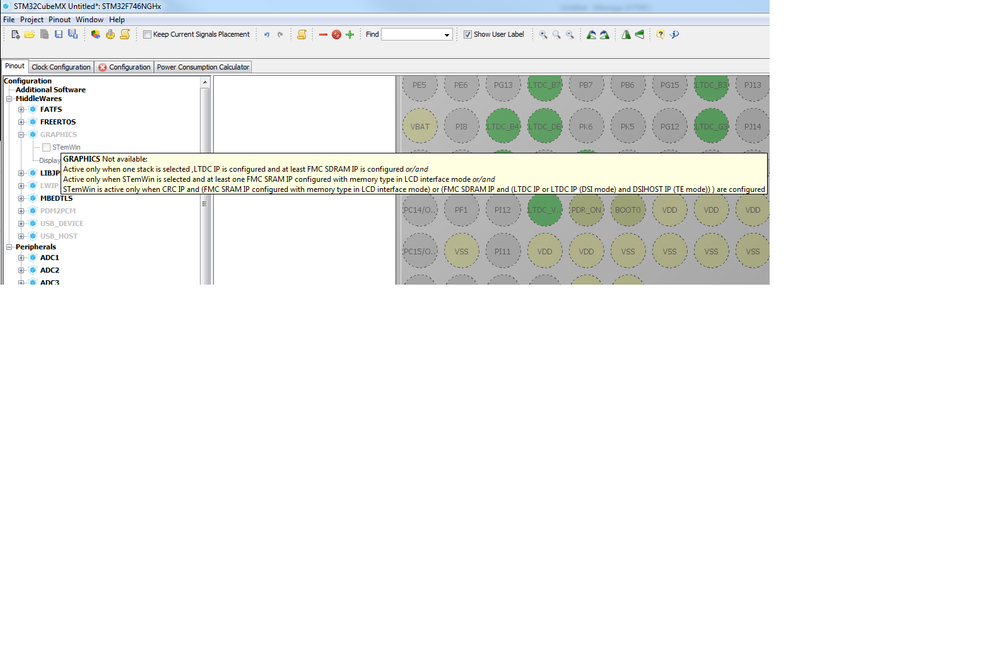Open the File menu
The width and height of the screenshot is (998, 645).
coord(9,20)
